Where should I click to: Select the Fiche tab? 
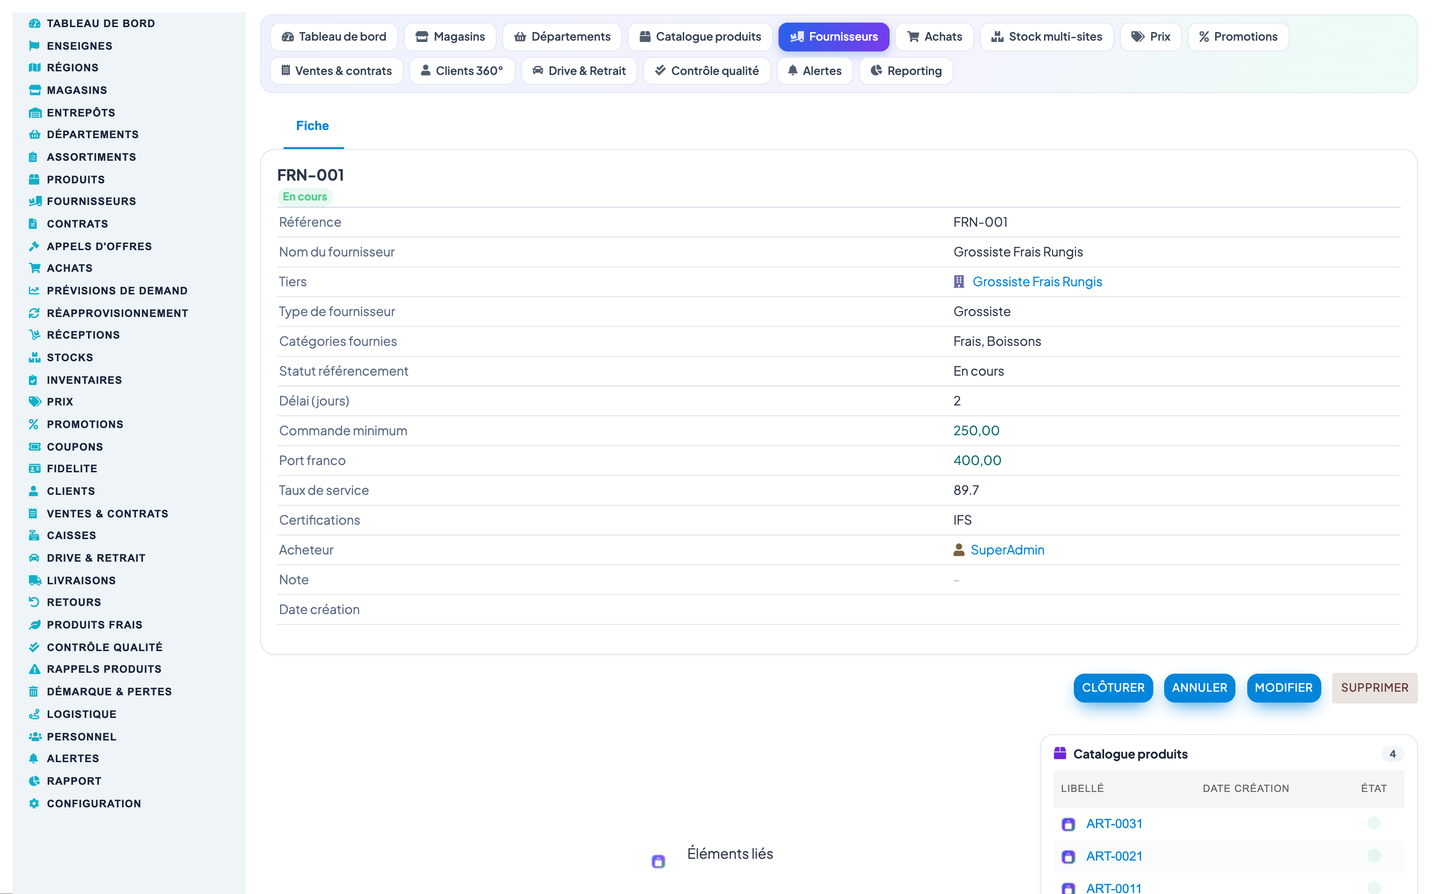pos(313,126)
